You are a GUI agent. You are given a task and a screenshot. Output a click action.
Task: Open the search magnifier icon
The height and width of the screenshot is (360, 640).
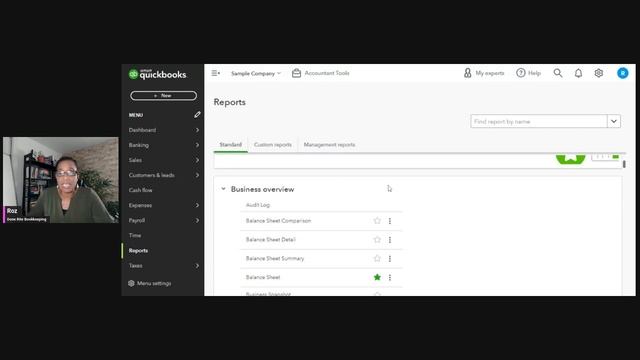[x=558, y=73]
